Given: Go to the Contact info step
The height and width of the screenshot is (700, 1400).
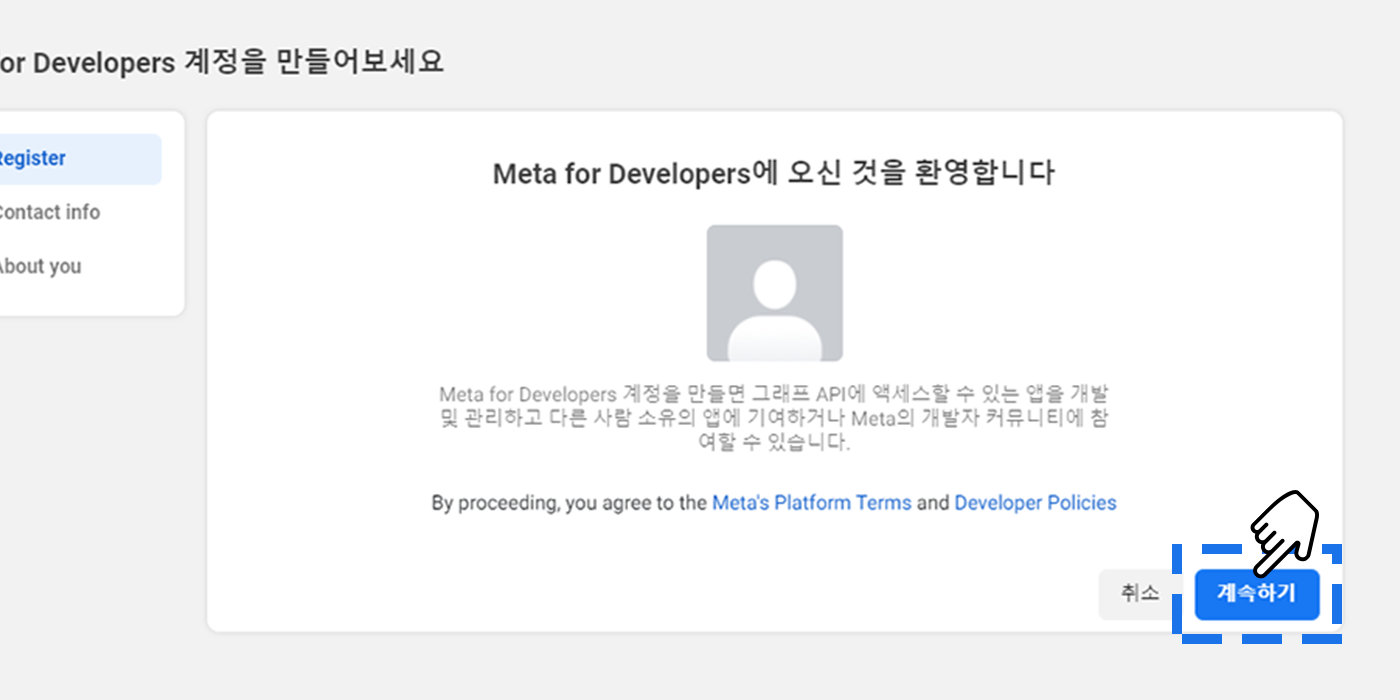Looking at the screenshot, I should (48, 213).
